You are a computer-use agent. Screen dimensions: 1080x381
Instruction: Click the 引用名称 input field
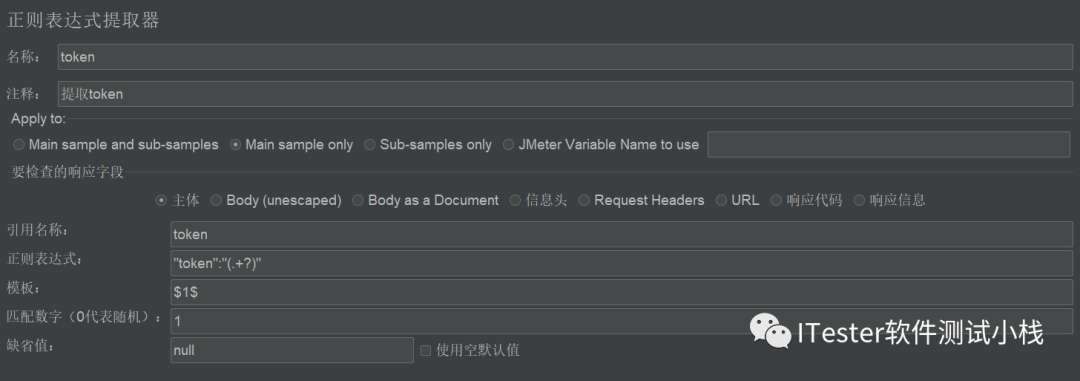click(621, 234)
